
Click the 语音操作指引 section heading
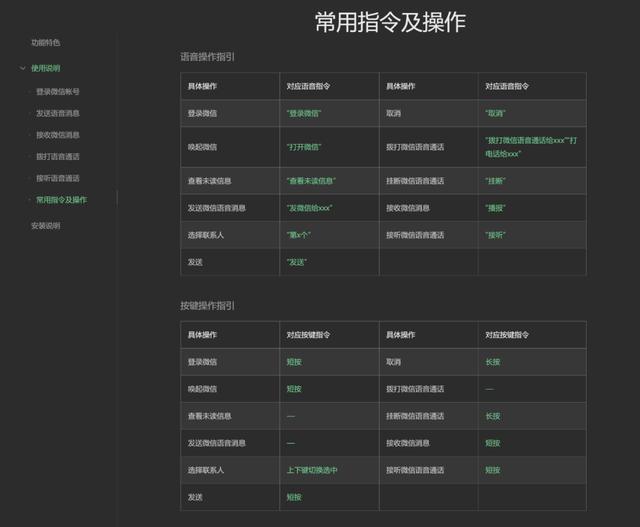coord(207,57)
